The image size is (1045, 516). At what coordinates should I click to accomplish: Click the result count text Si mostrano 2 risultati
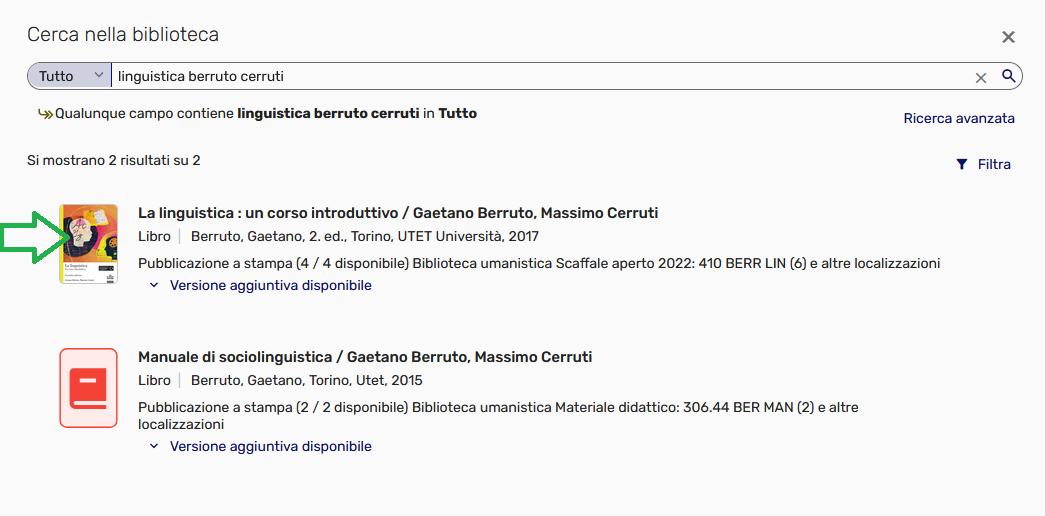point(114,160)
